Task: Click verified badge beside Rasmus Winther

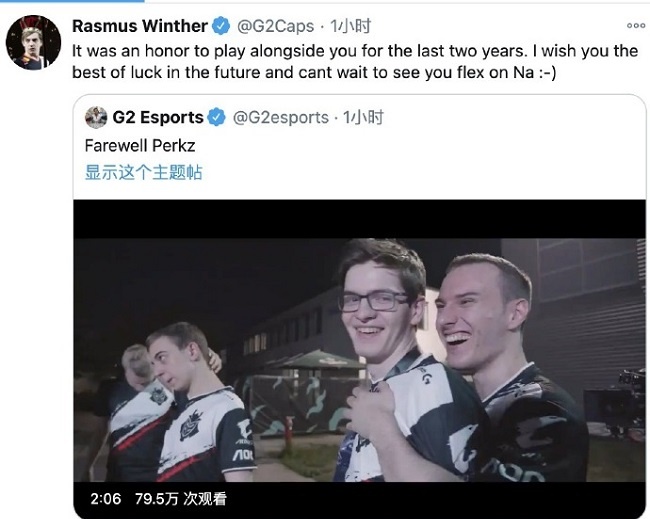Action: [221, 26]
